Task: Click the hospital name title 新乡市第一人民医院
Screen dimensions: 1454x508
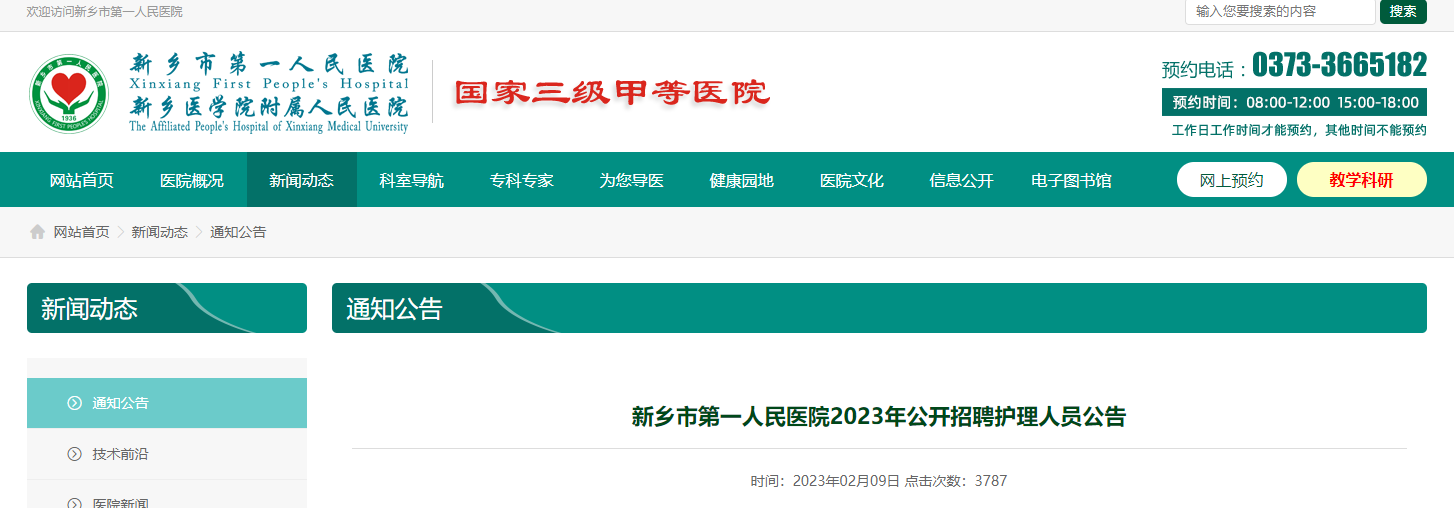Action: (x=269, y=66)
